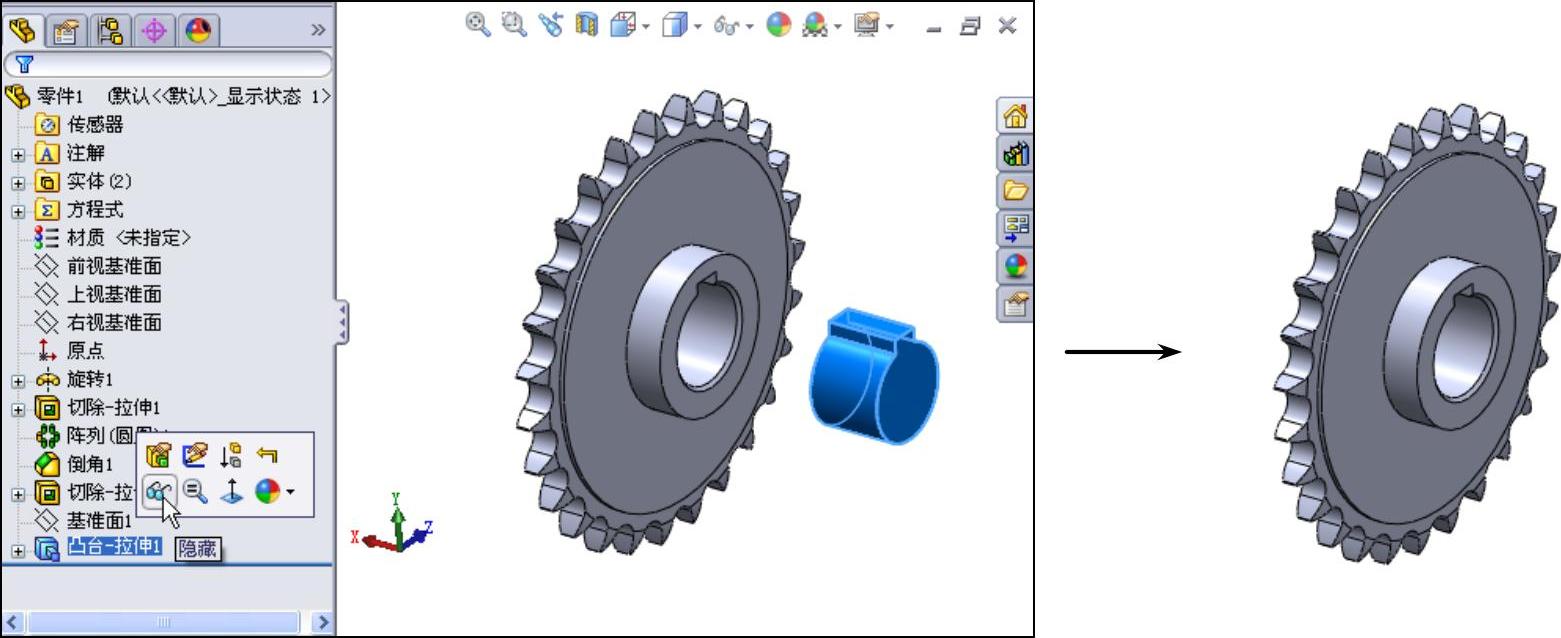
Task: Open SolidWorks Resources home icon in task pane
Action: point(1015,116)
